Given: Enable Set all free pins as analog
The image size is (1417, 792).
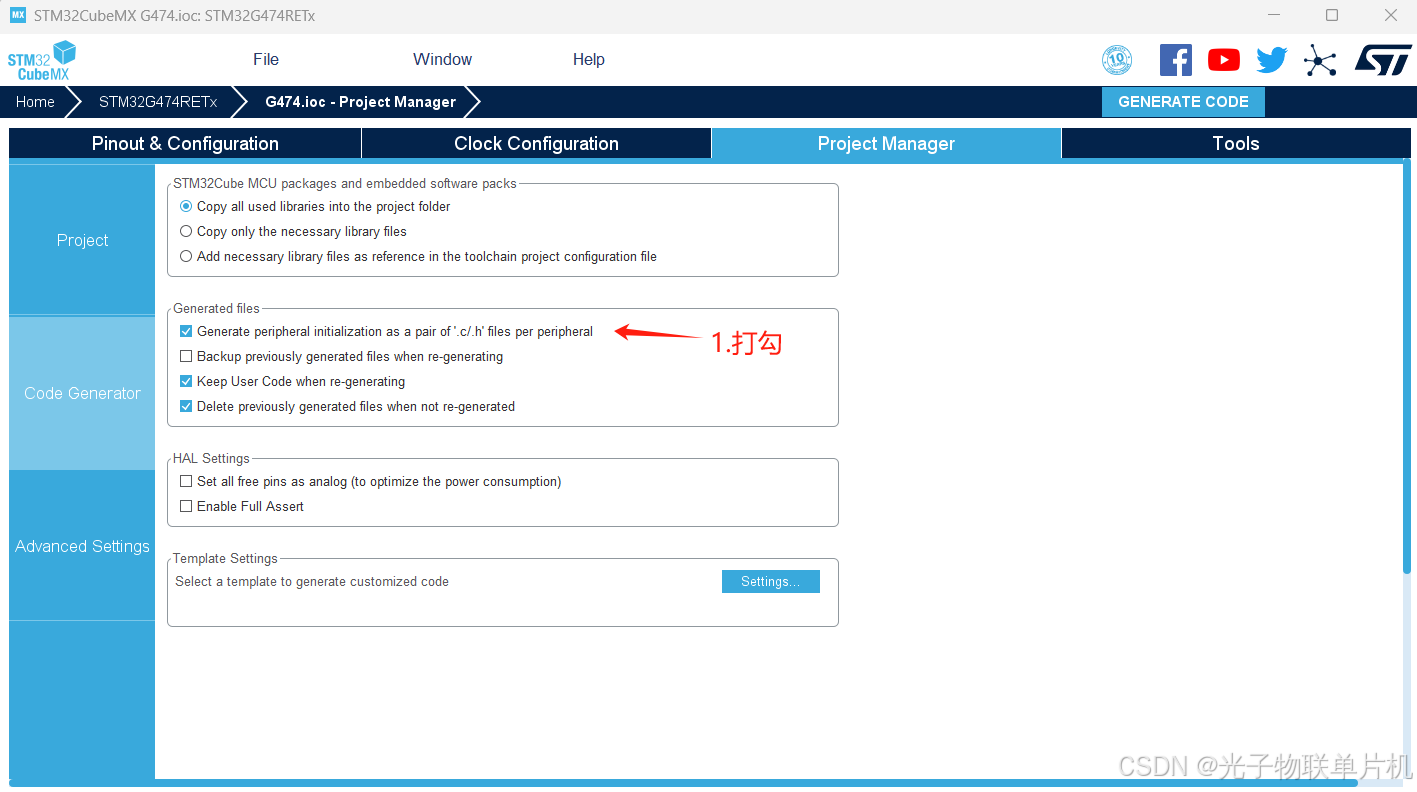Looking at the screenshot, I should point(186,481).
